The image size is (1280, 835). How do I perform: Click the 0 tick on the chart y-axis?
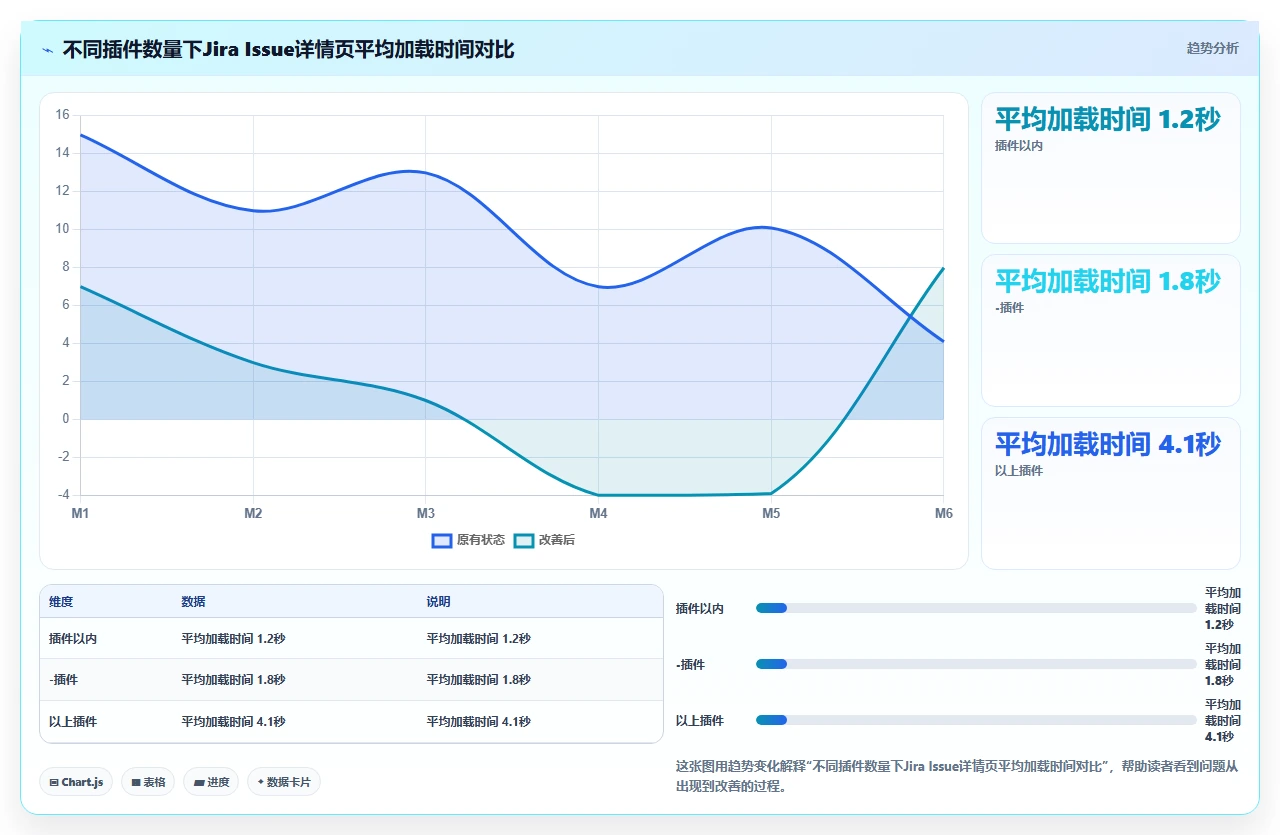[66, 419]
